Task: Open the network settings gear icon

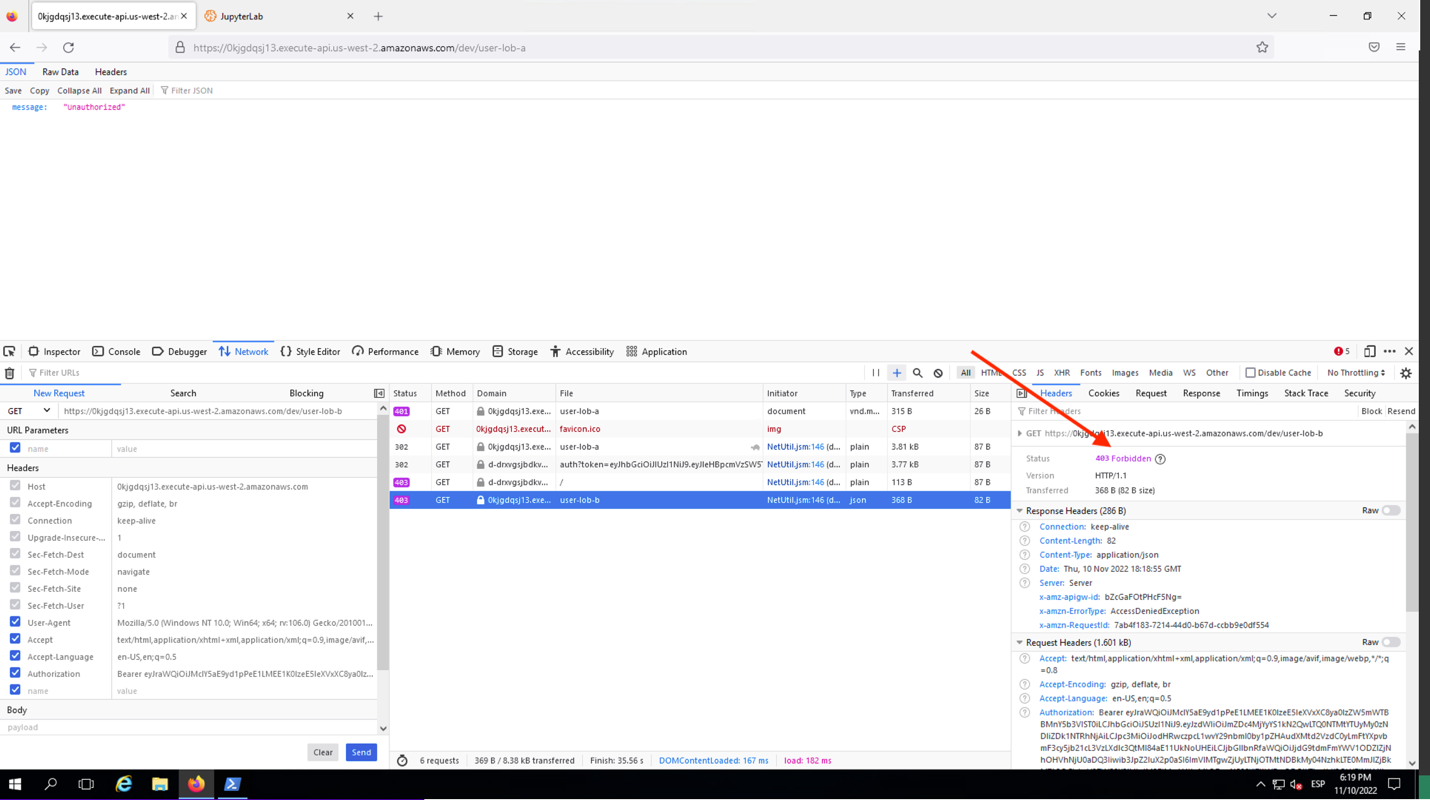Action: [x=1406, y=373]
